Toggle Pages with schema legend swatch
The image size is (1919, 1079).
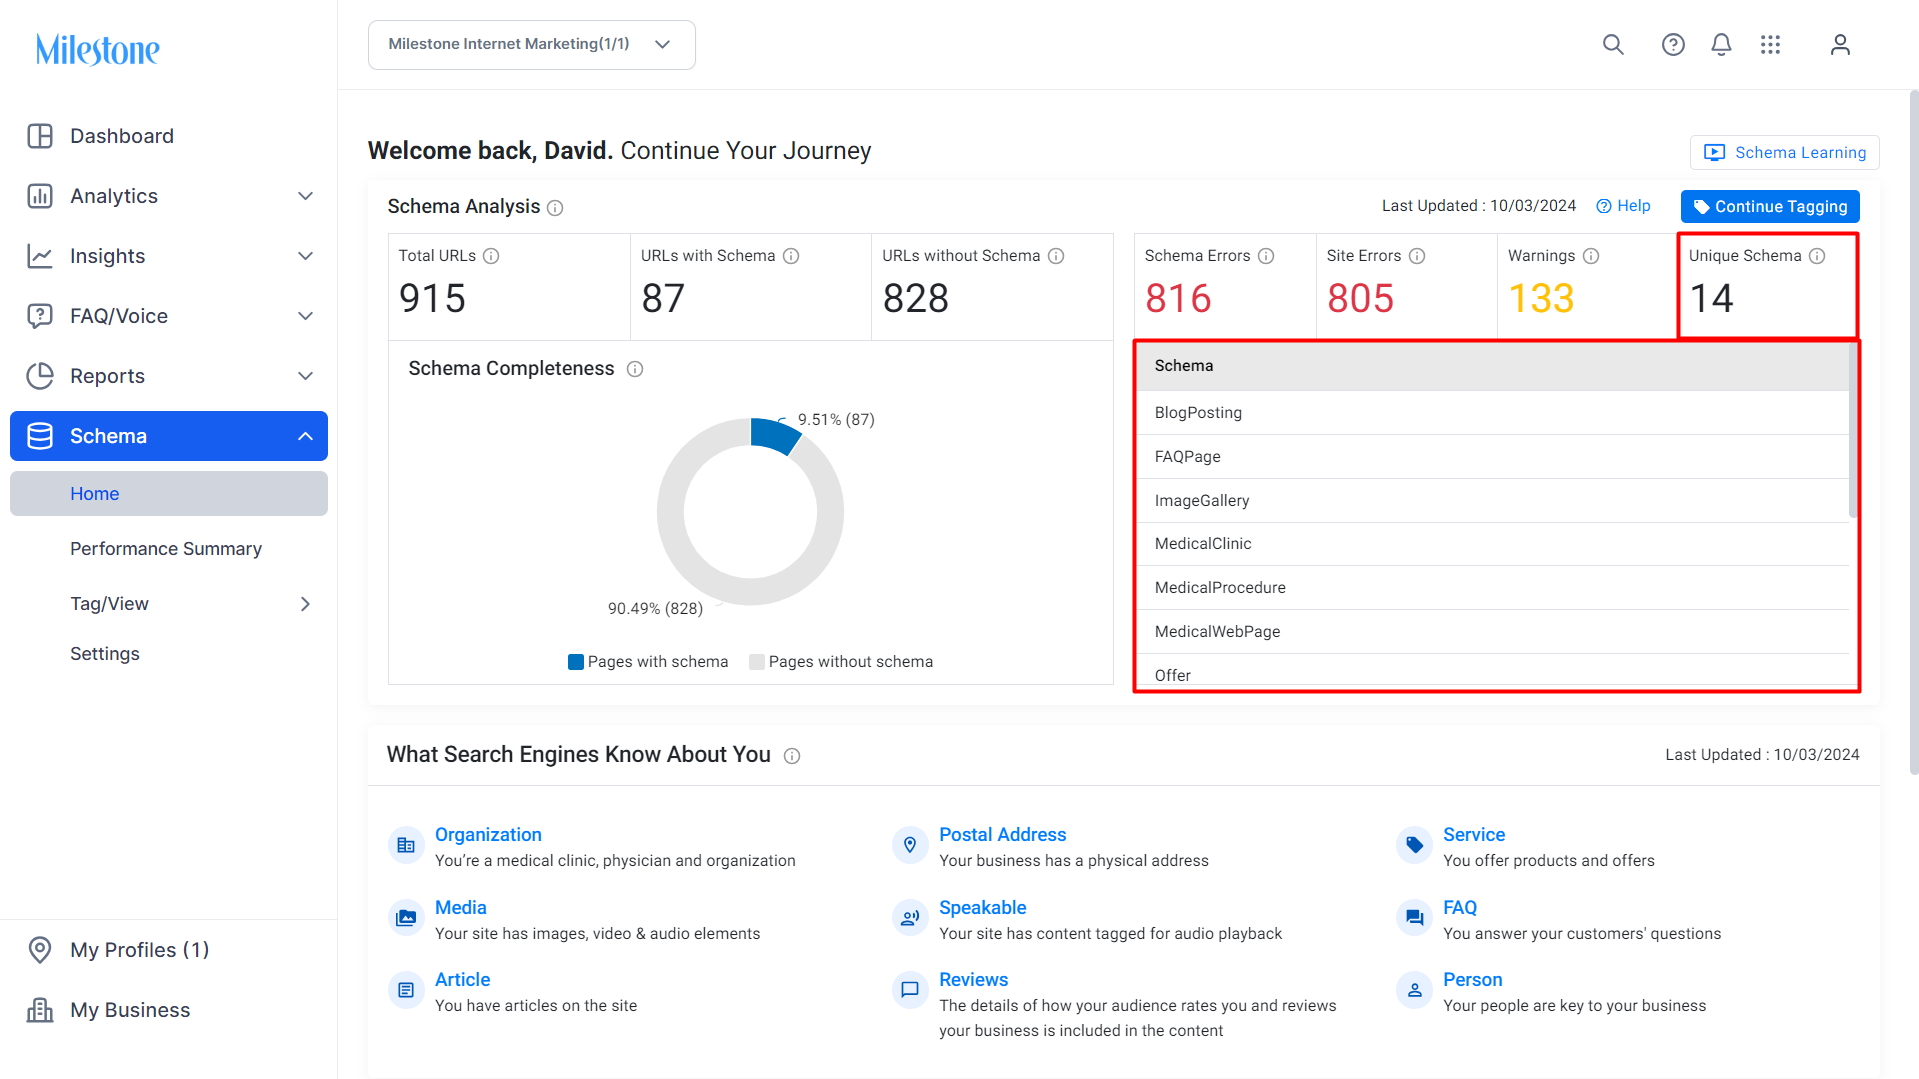pyautogui.click(x=576, y=662)
